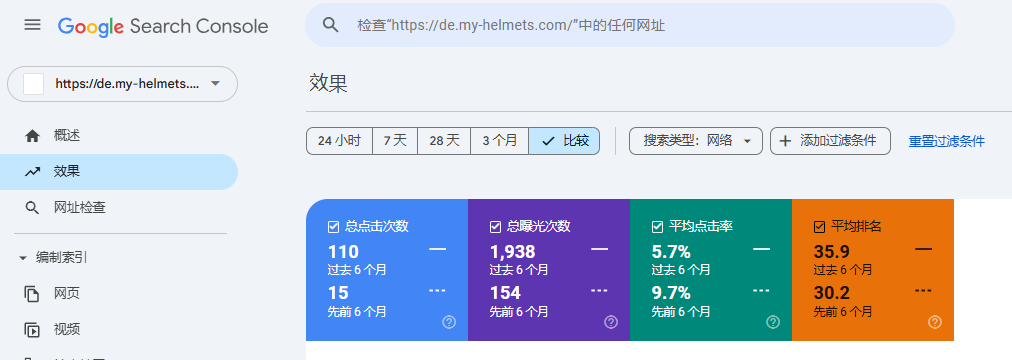Open the property selector dropdown
This screenshot has height=360, width=1012.
tap(123, 84)
